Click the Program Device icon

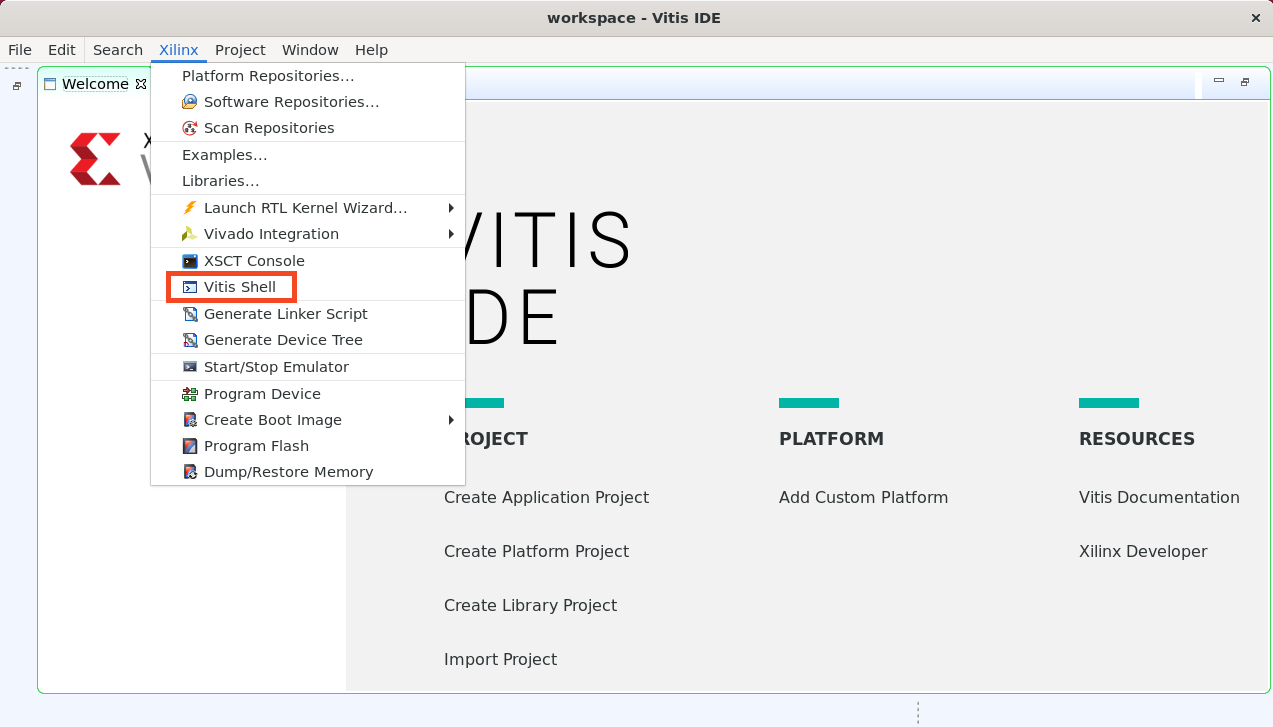pos(189,393)
